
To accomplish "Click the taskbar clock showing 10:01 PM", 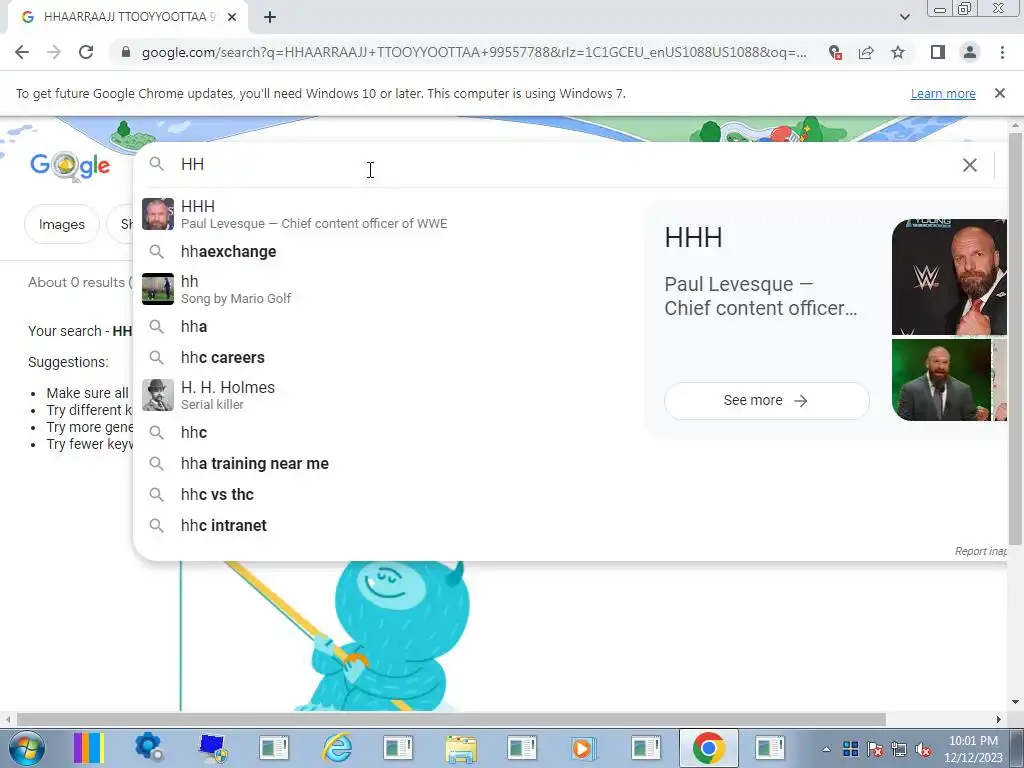I will (973, 749).
